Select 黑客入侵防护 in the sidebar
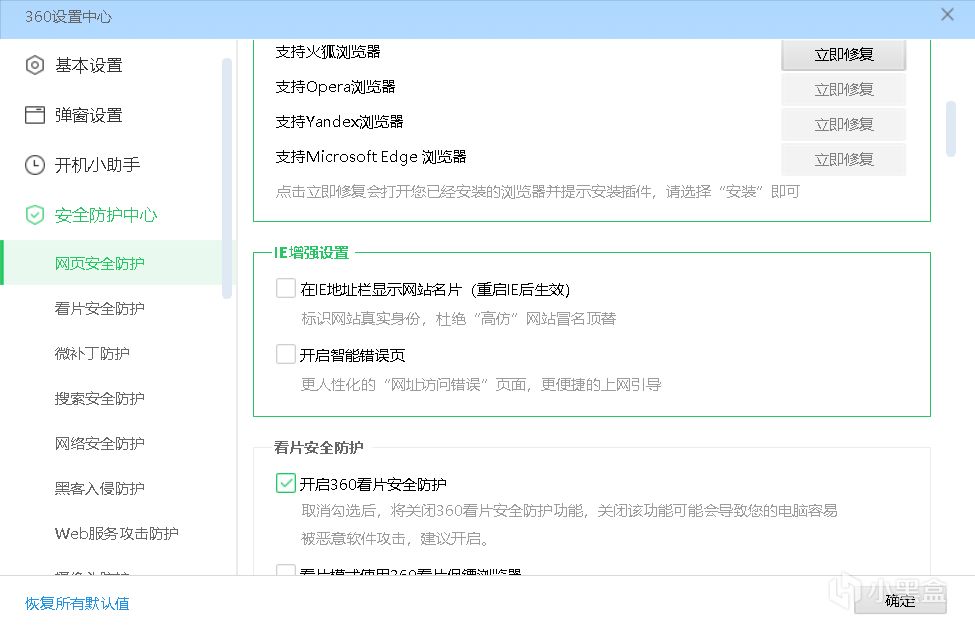Viewport: 975px width, 625px height. [99, 489]
